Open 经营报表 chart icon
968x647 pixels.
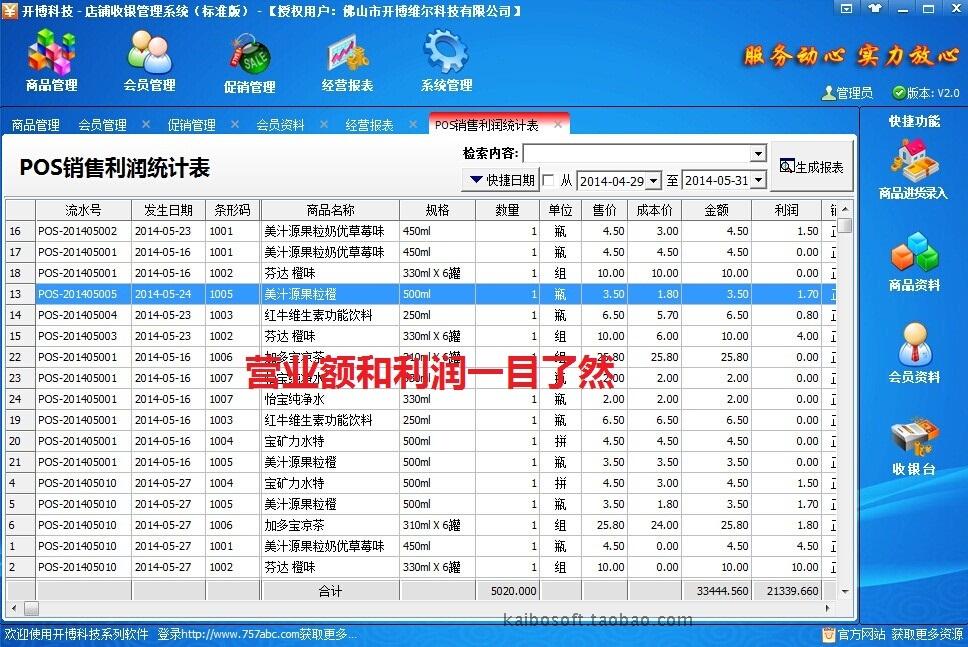(x=347, y=60)
